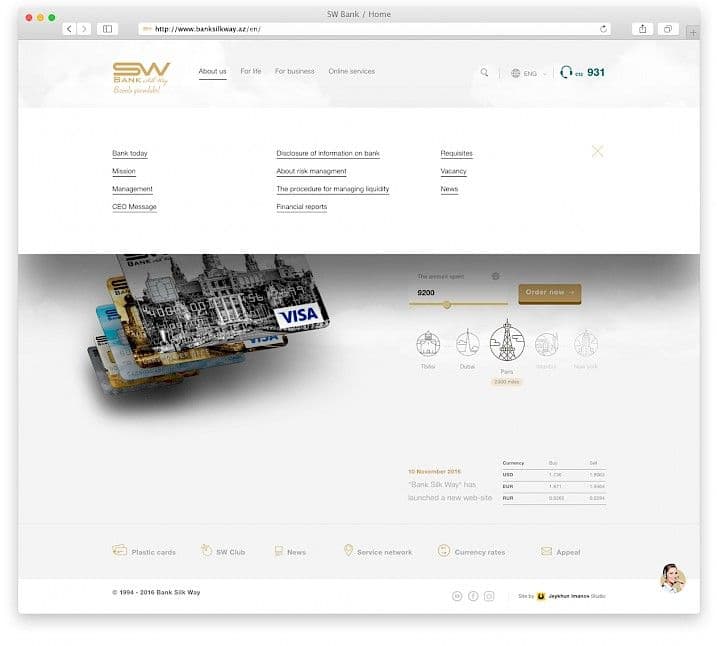Click the RUR currency row

[554, 498]
